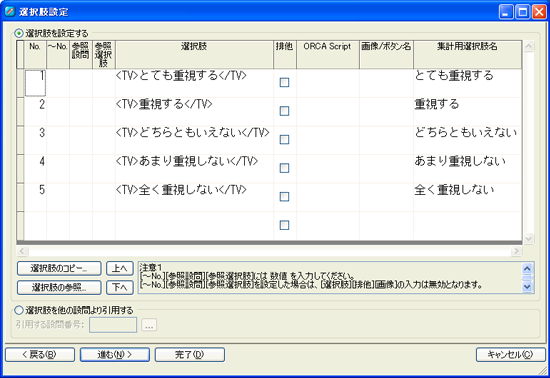Viewport: 550px width, 378px height.
Task: Click the ORCA Script column header
Action: click(x=328, y=55)
